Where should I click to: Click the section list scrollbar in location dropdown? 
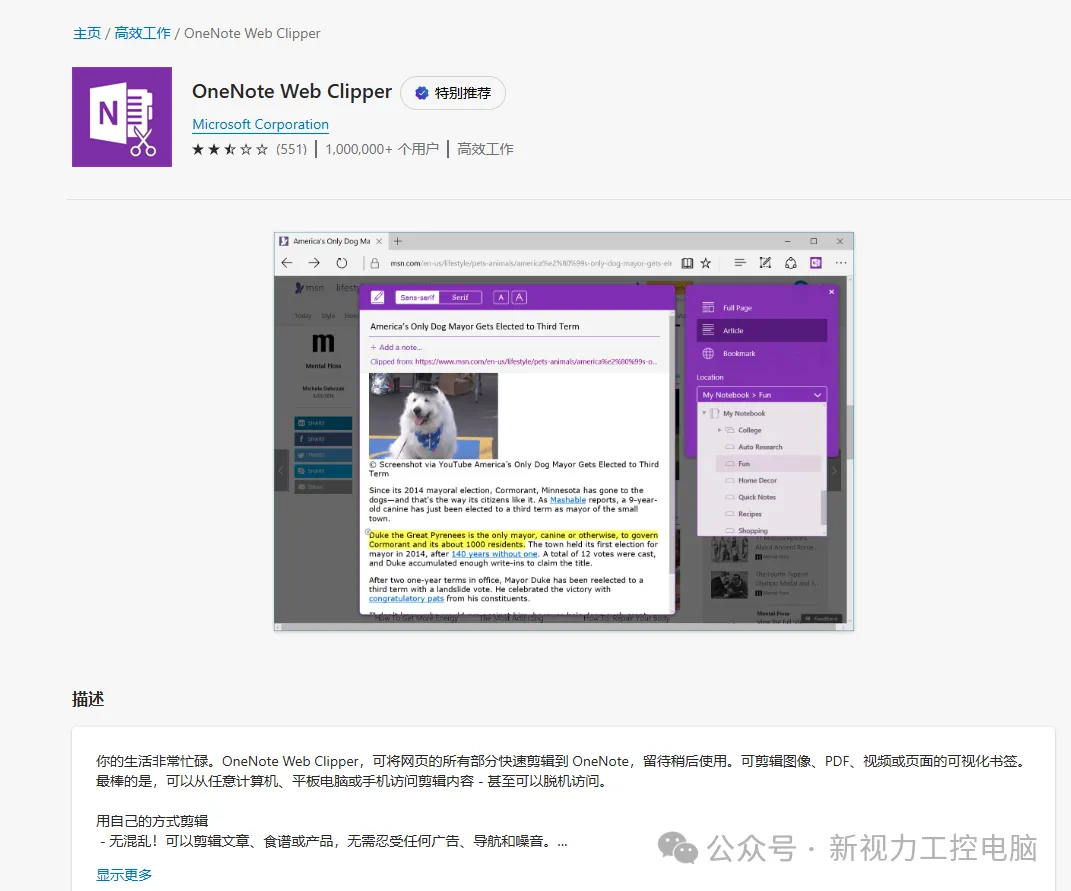click(824, 507)
